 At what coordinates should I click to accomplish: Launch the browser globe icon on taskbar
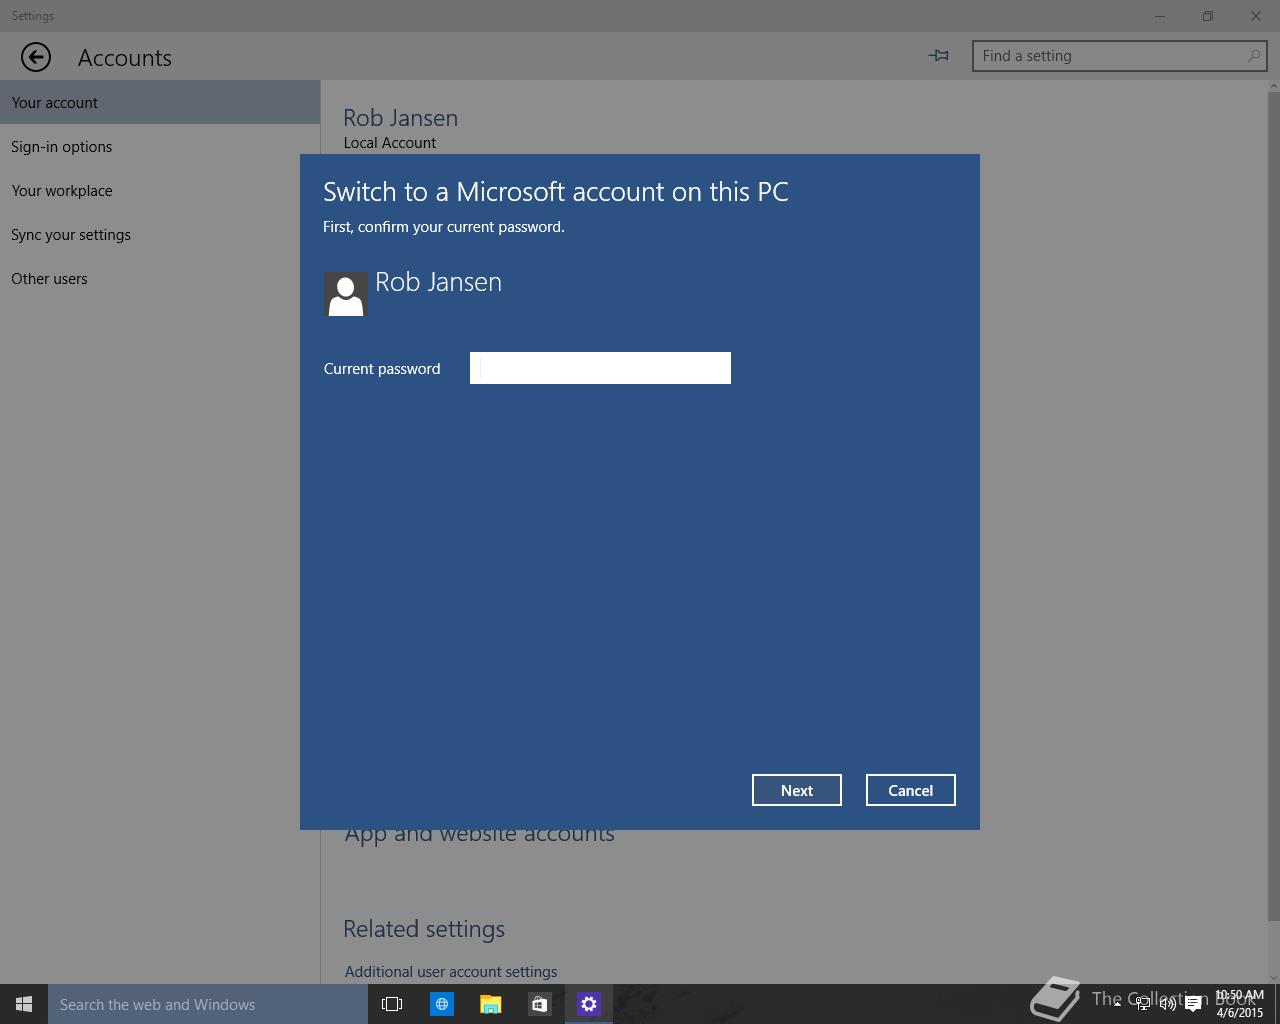pos(441,1004)
